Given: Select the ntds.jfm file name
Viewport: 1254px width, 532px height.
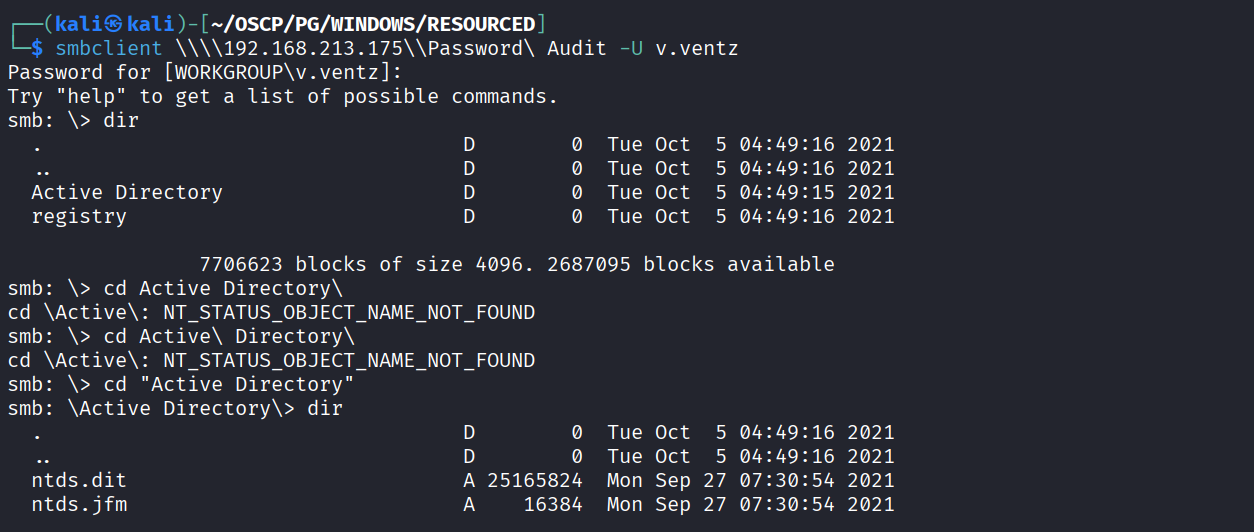Looking at the screenshot, I should pyautogui.click(x=79, y=504).
